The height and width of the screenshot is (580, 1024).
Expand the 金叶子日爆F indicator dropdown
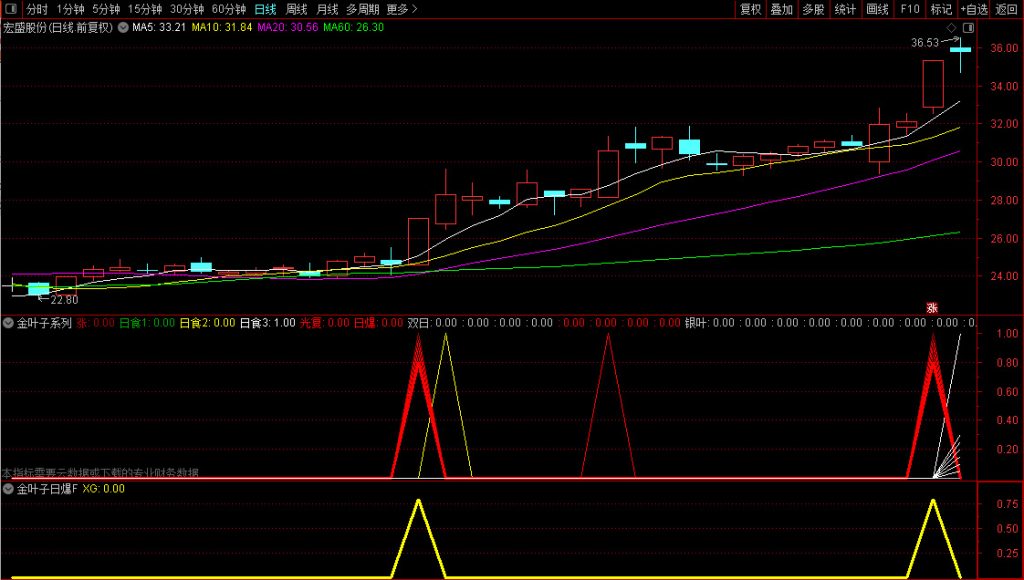click(x=9, y=489)
